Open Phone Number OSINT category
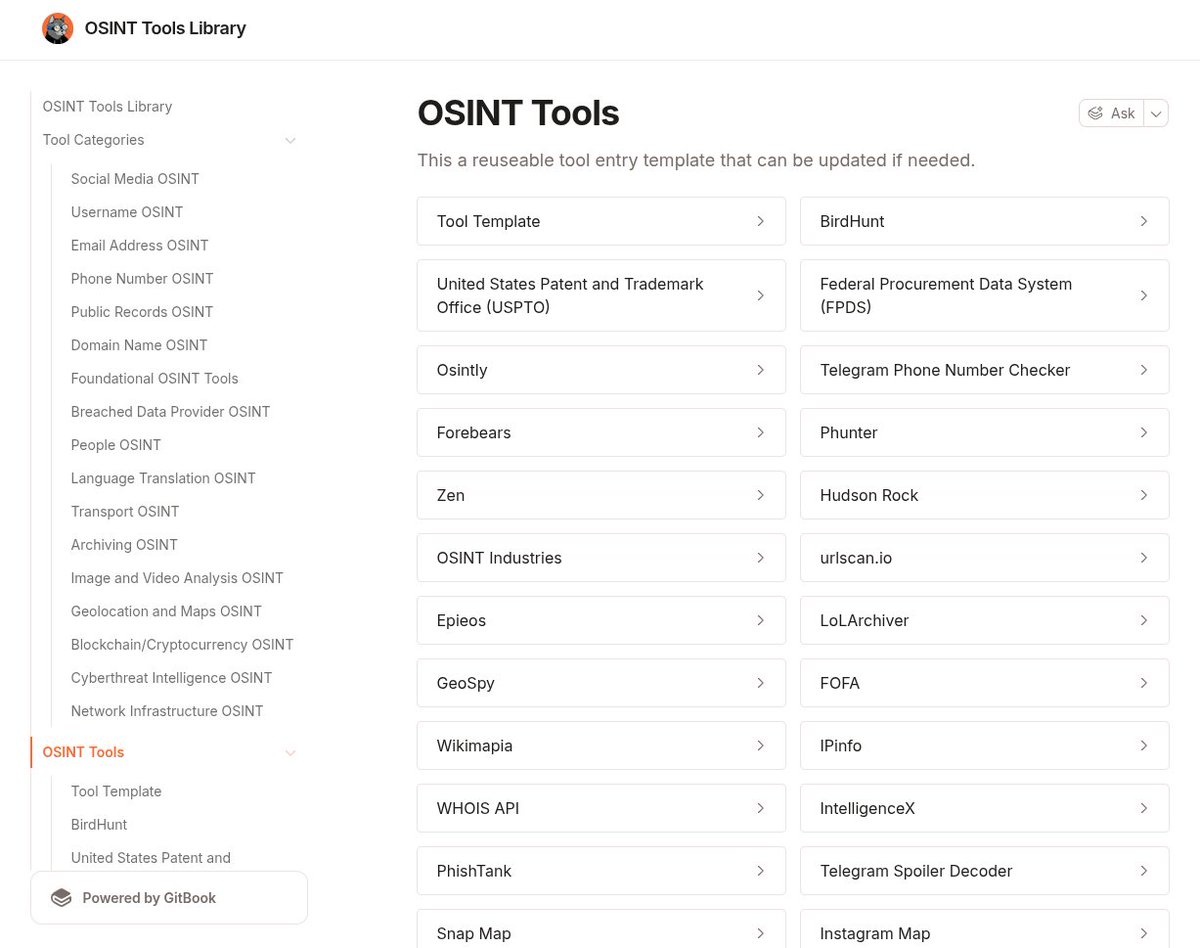The image size is (1200, 948). coord(142,278)
